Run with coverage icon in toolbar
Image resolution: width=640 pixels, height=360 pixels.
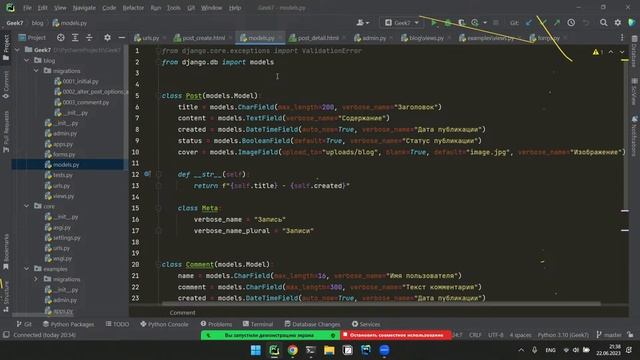(461, 23)
